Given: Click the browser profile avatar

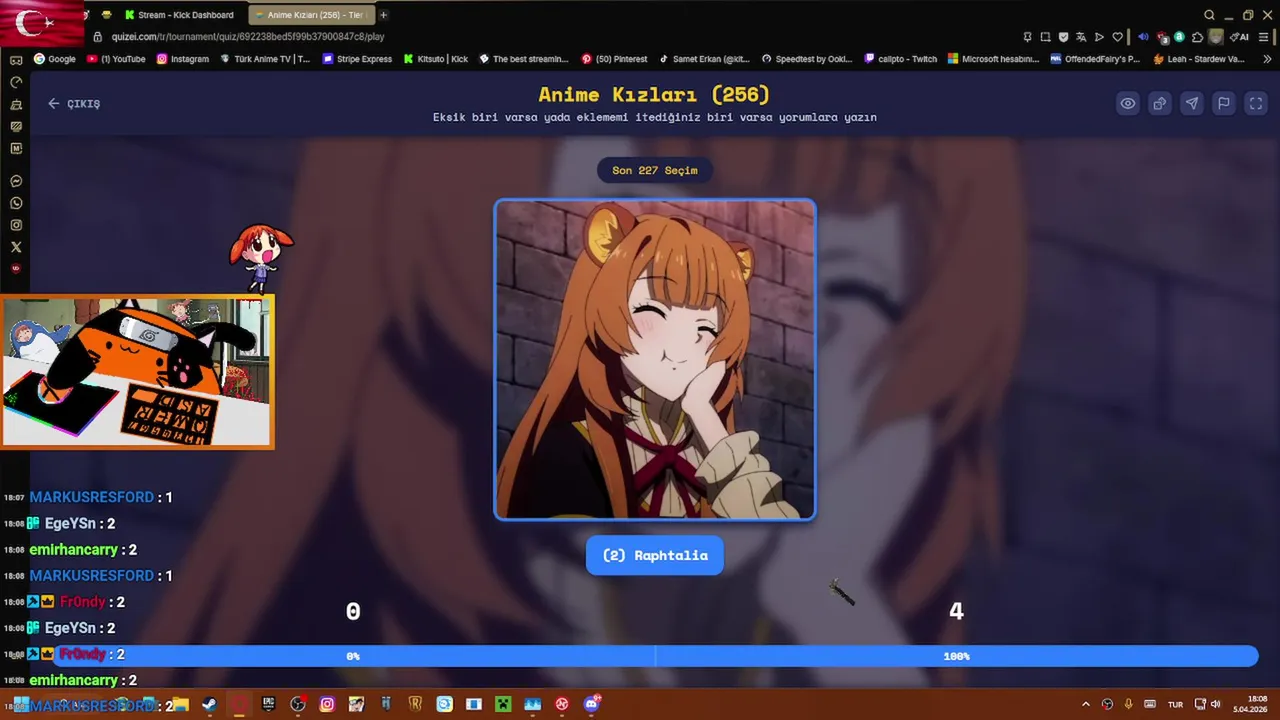Looking at the screenshot, I should pyautogui.click(x=1216, y=37).
